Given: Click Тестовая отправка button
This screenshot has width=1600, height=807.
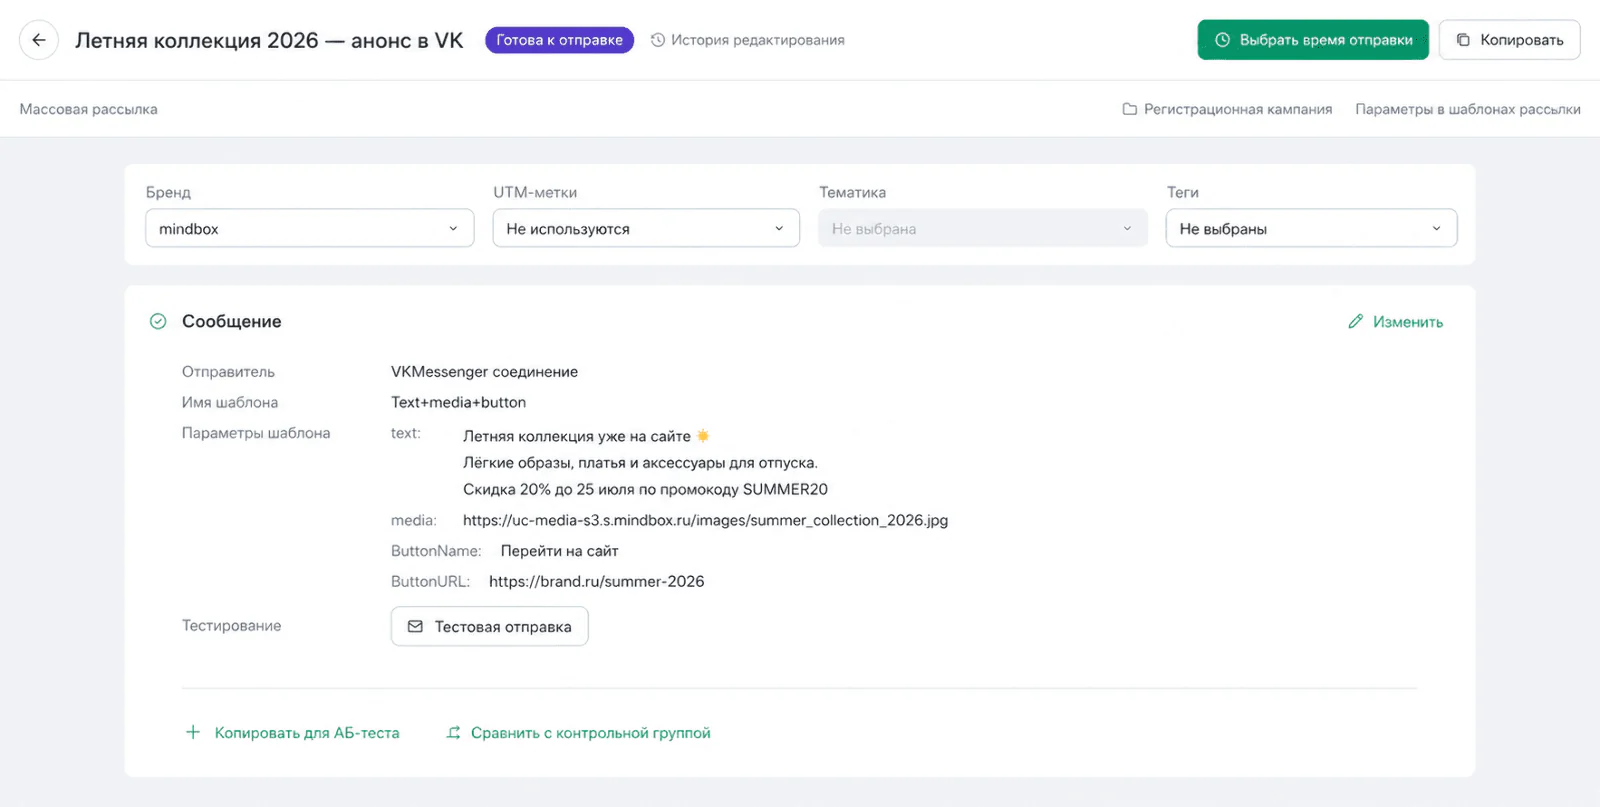Looking at the screenshot, I should [x=489, y=626].
